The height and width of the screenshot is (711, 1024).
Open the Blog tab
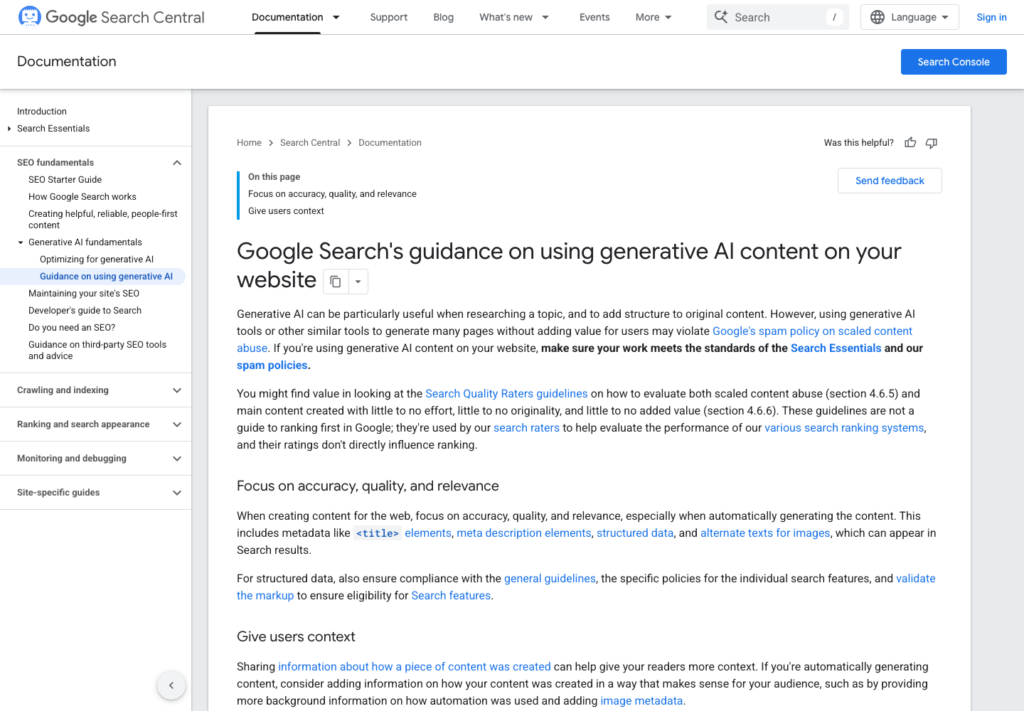point(443,17)
